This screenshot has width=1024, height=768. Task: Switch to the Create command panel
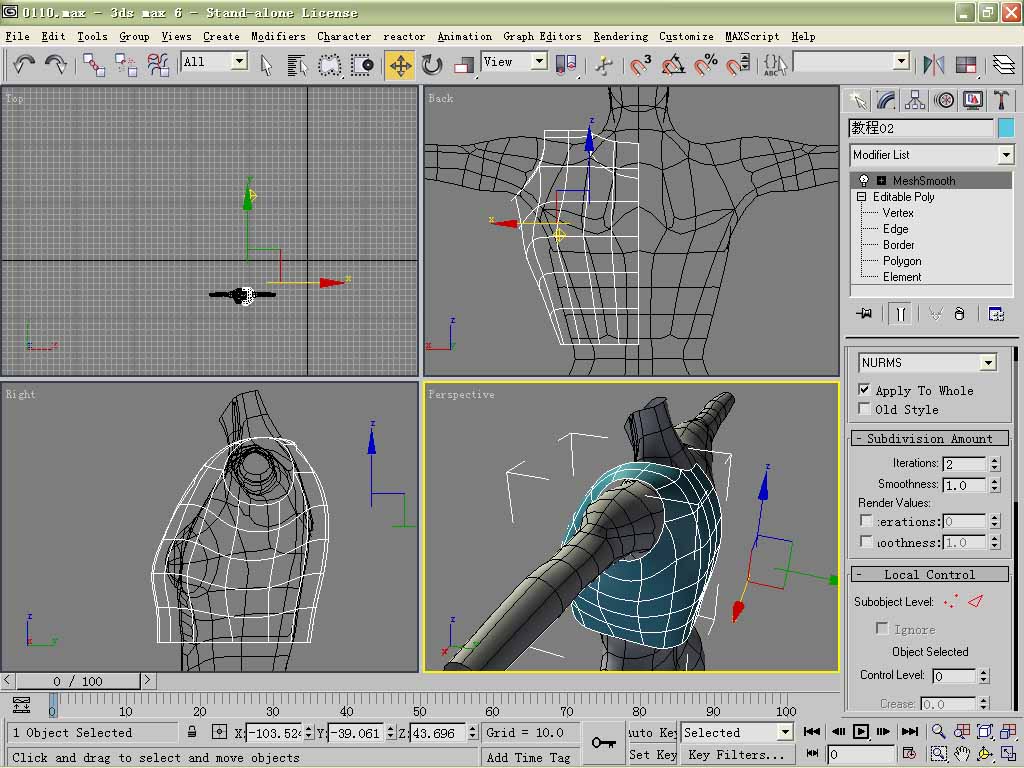point(857,100)
